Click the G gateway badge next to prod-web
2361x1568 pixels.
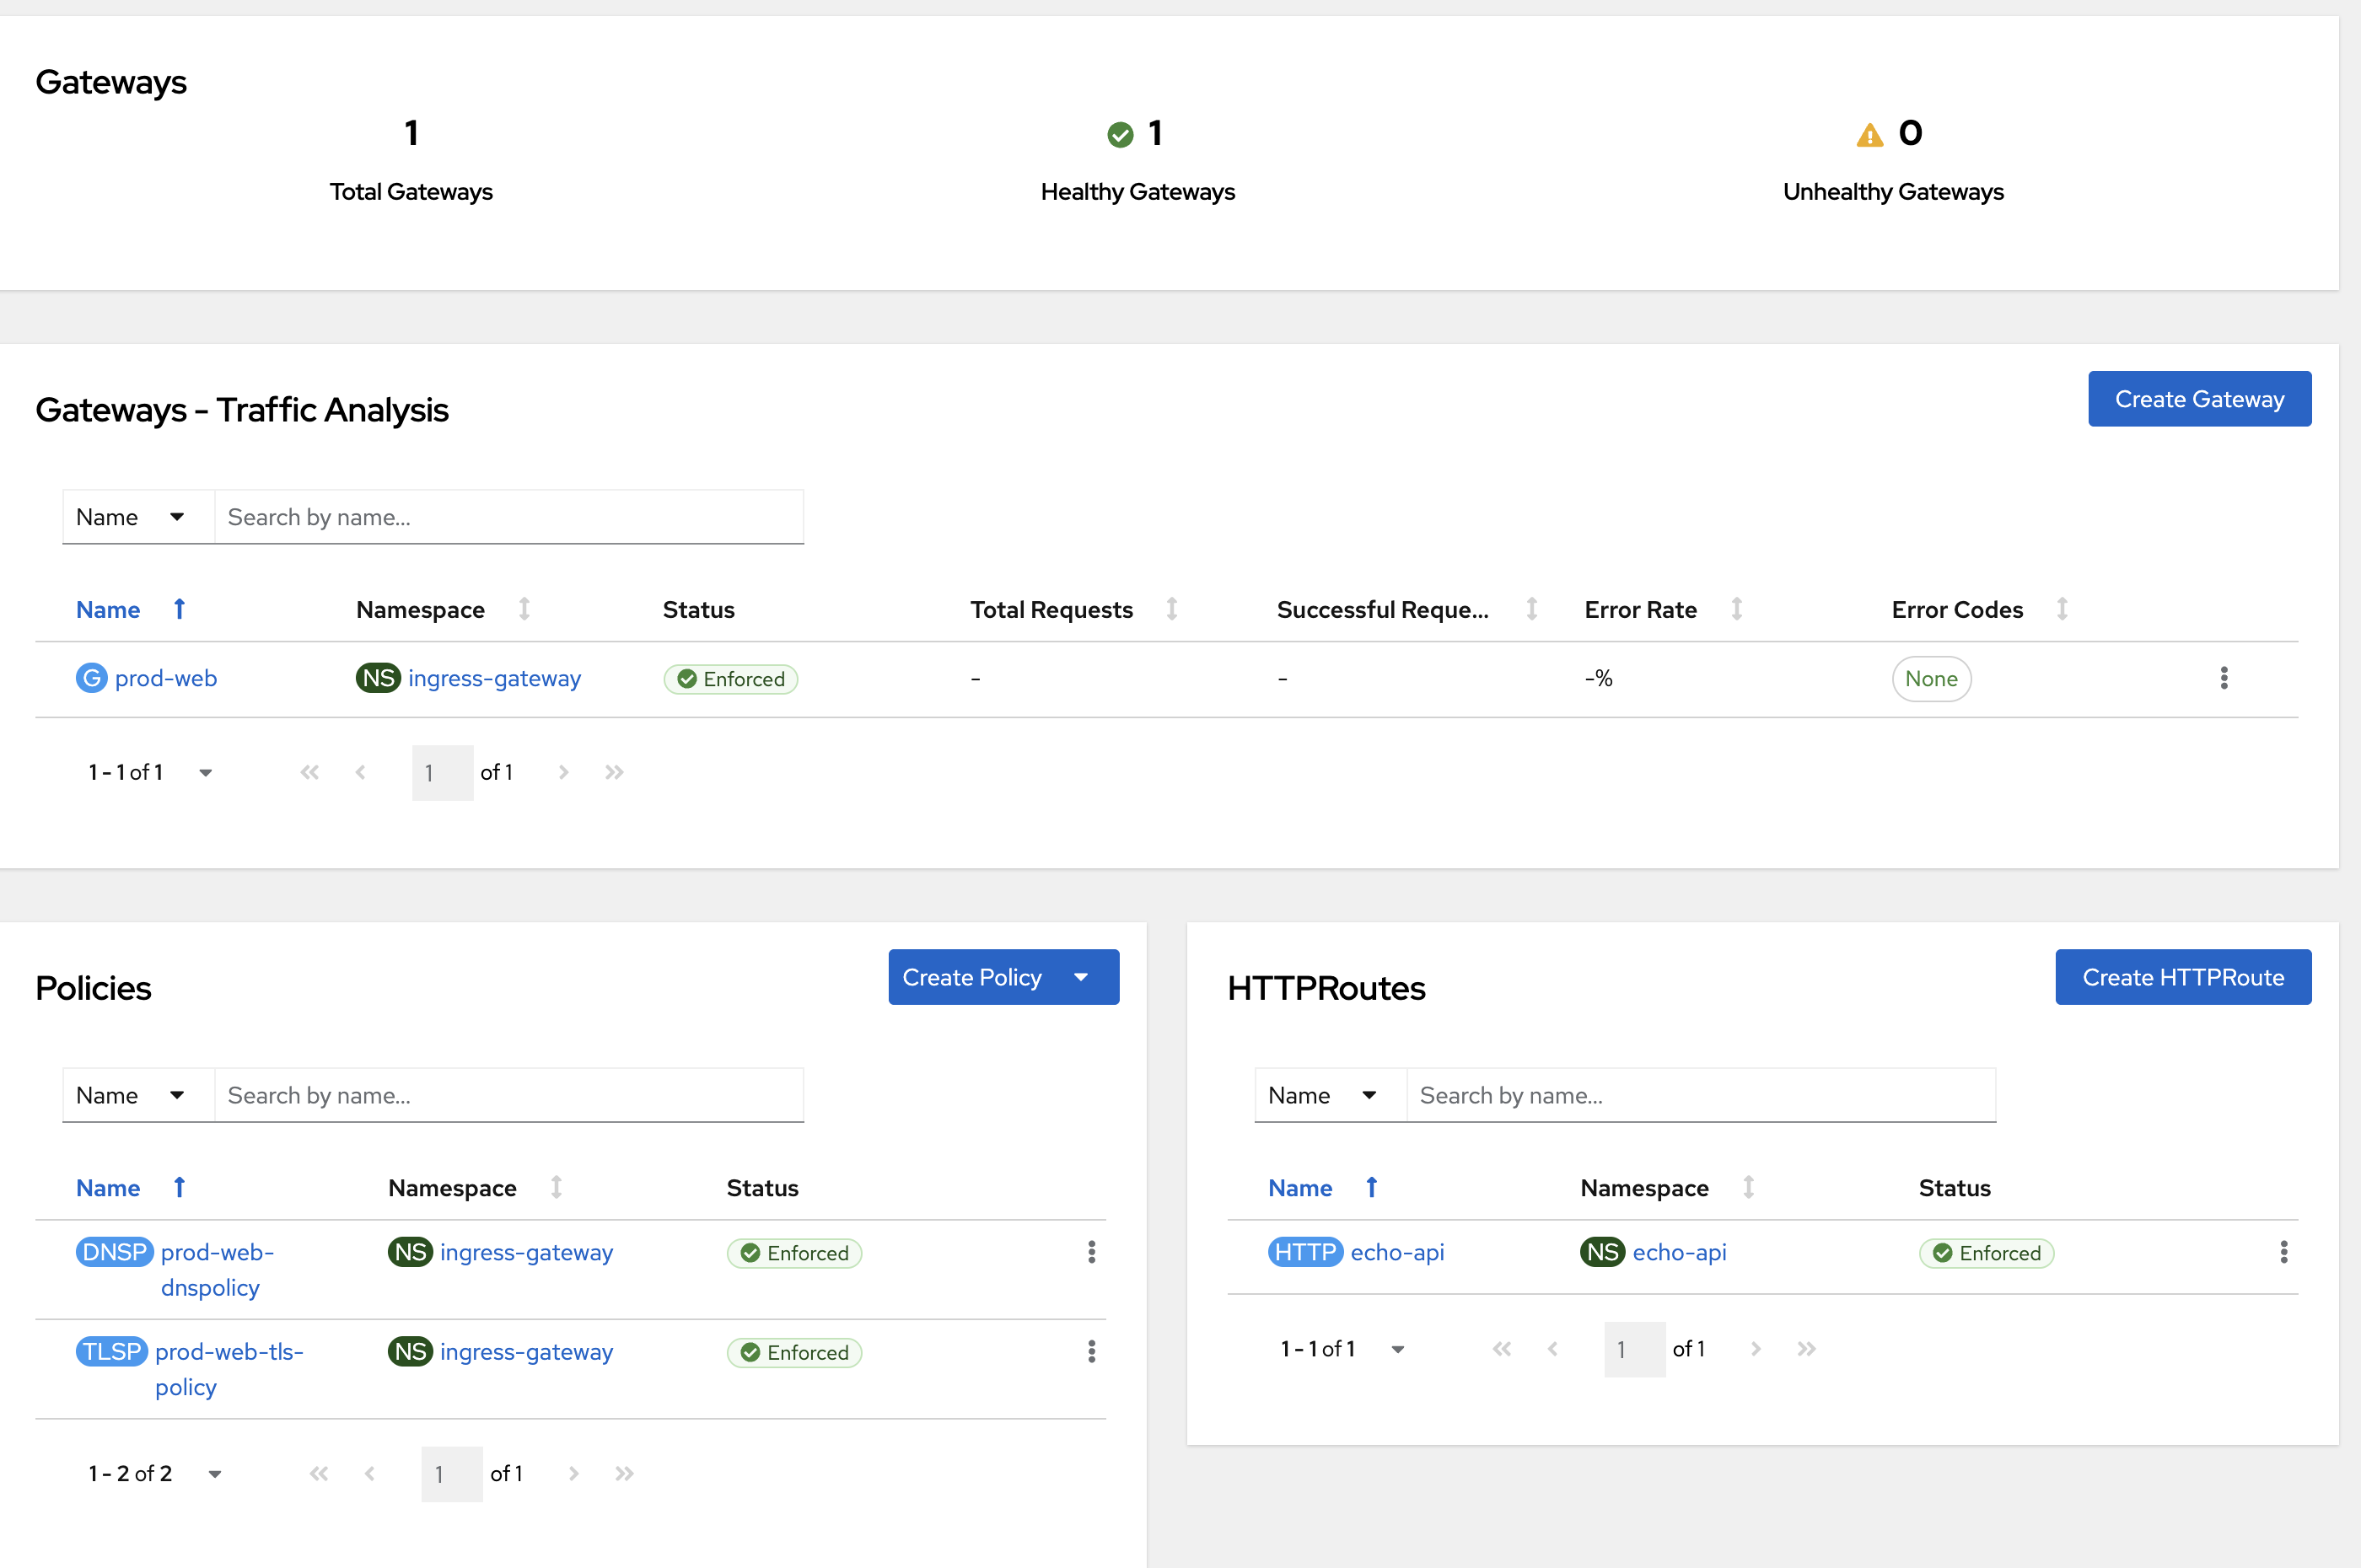point(91,678)
